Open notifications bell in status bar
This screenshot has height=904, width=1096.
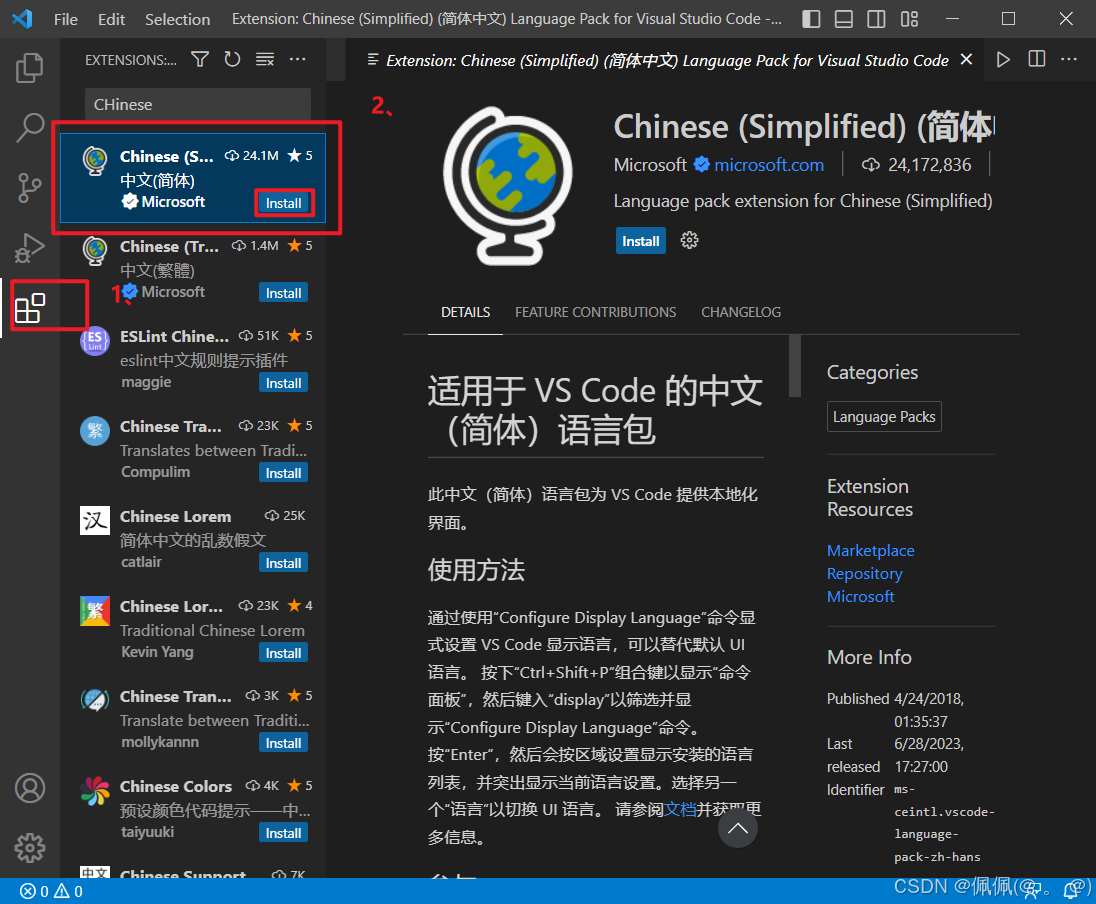[x=1071, y=890]
